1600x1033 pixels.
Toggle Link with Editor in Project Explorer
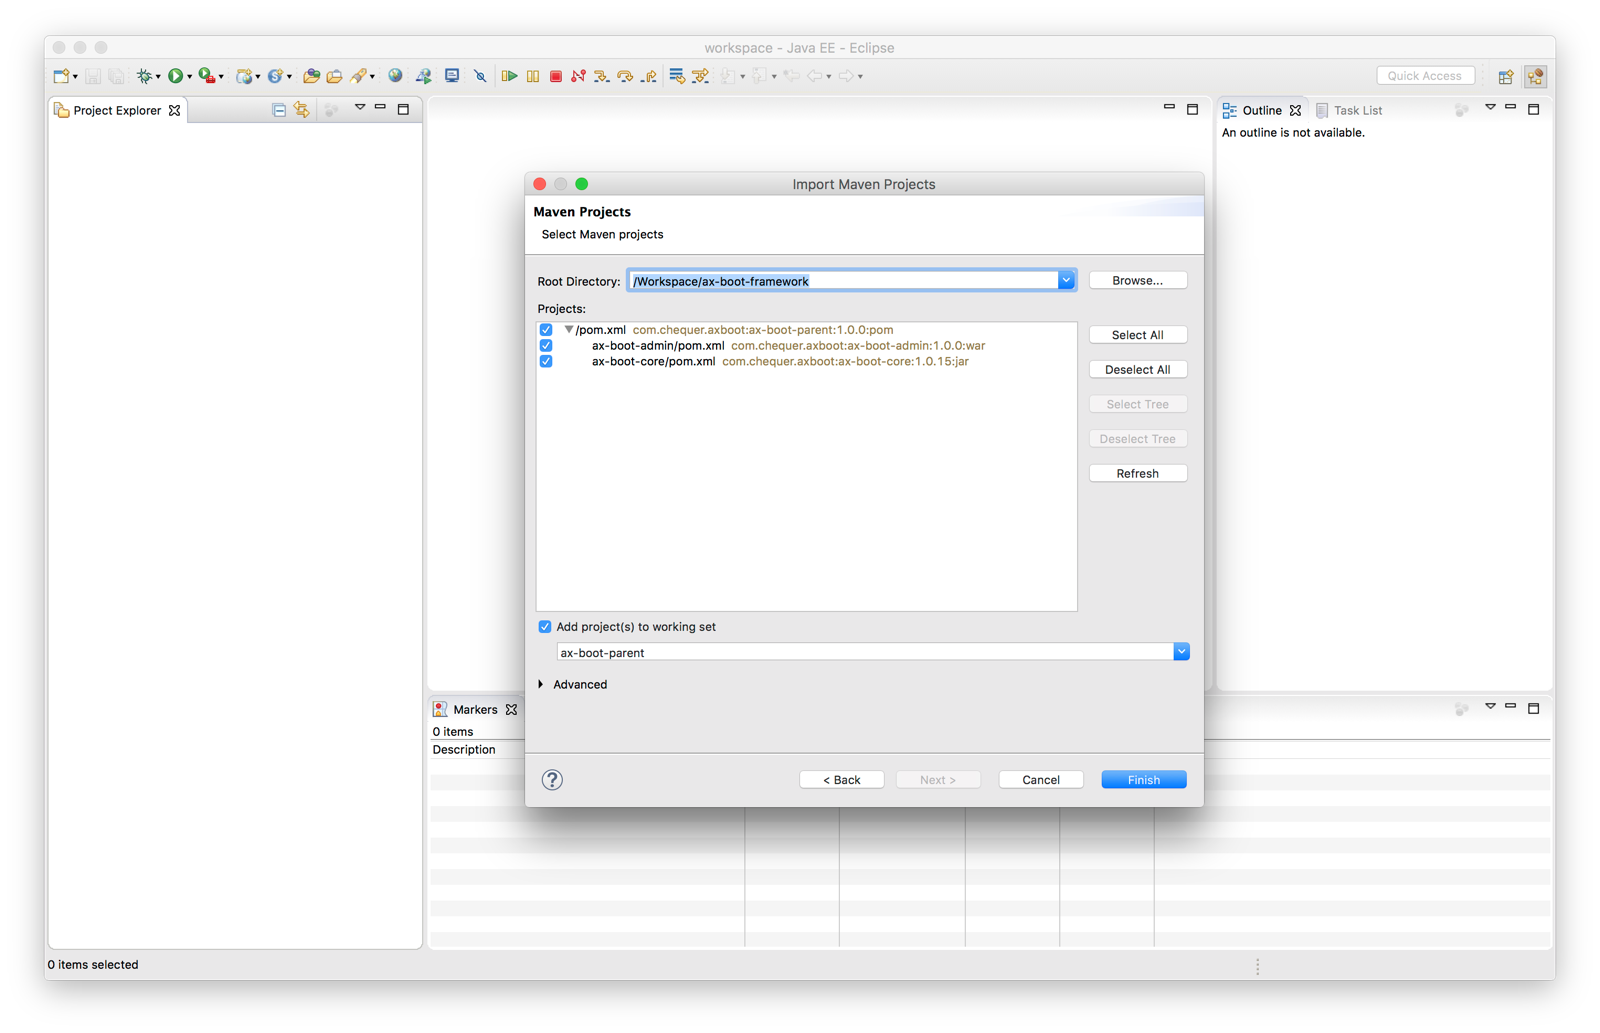pyautogui.click(x=302, y=110)
